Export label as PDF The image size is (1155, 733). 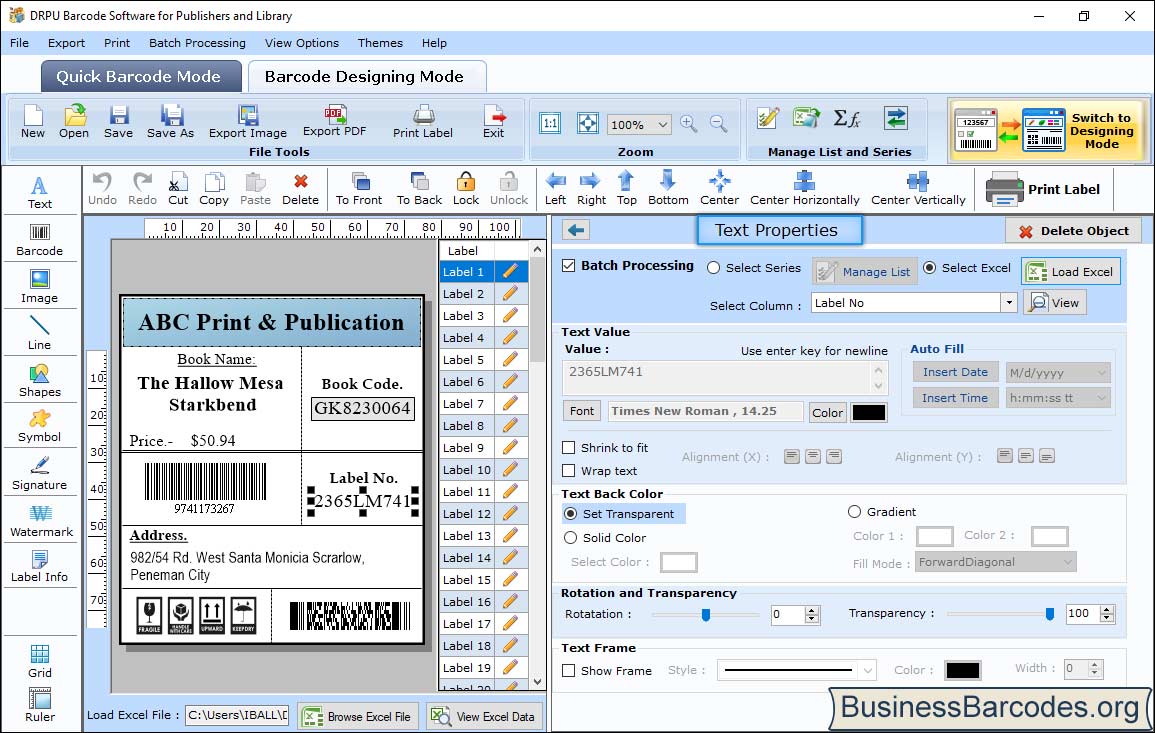point(334,122)
